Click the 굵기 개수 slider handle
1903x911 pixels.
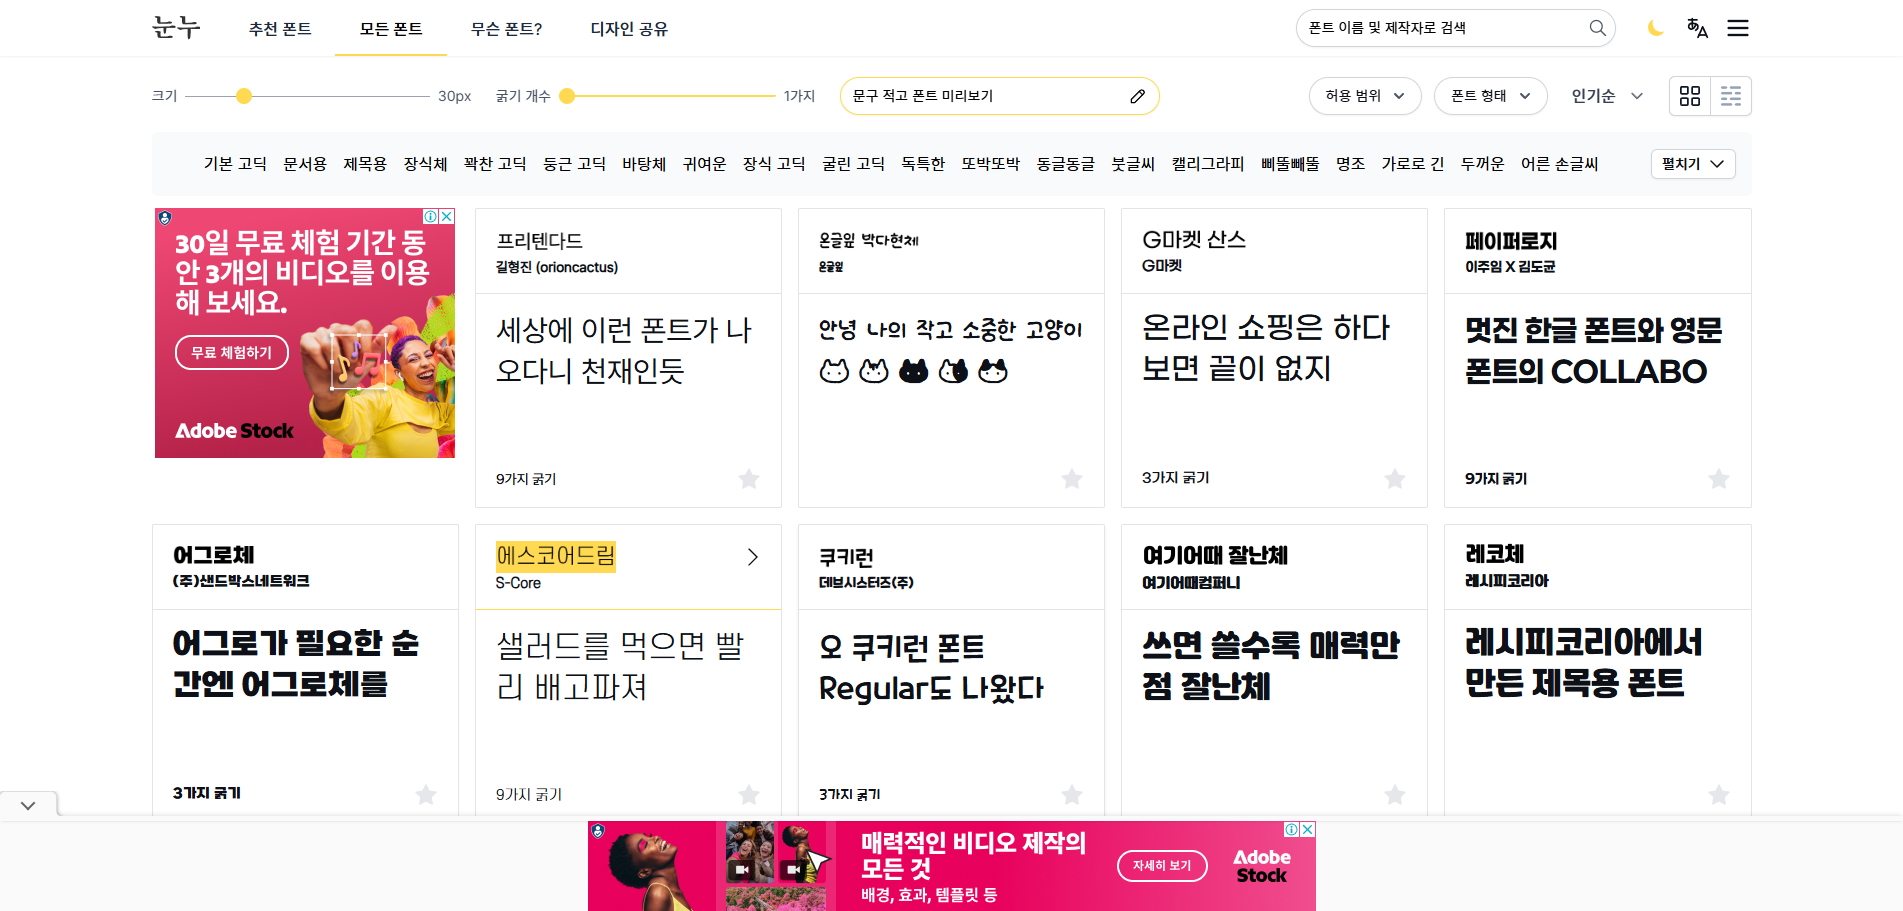[567, 96]
